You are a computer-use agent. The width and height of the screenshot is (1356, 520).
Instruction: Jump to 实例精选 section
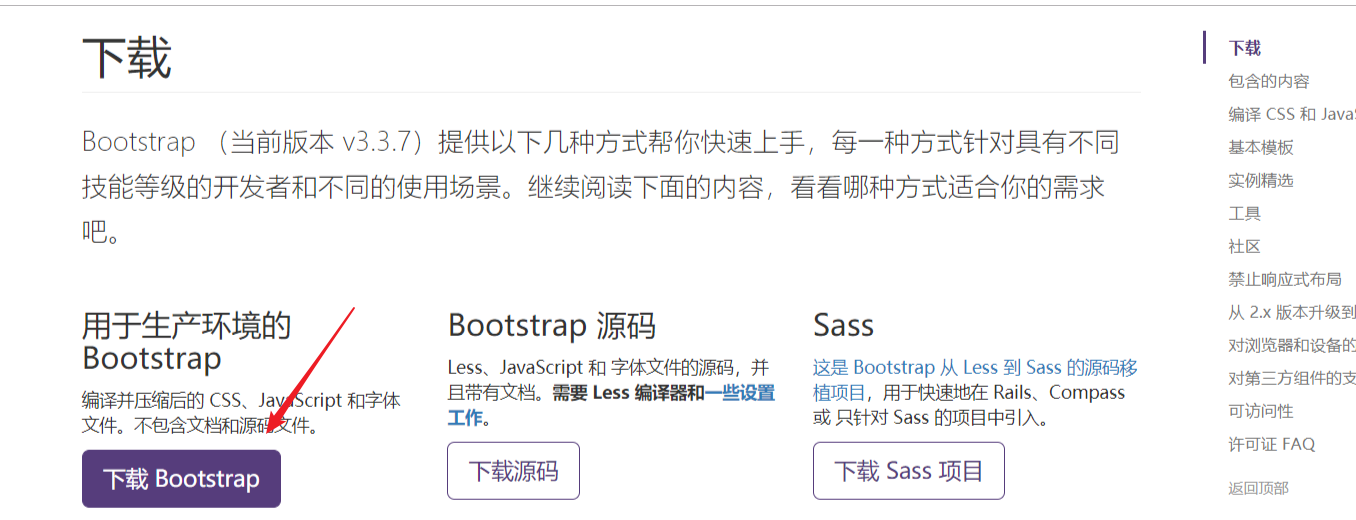[x=1261, y=180]
